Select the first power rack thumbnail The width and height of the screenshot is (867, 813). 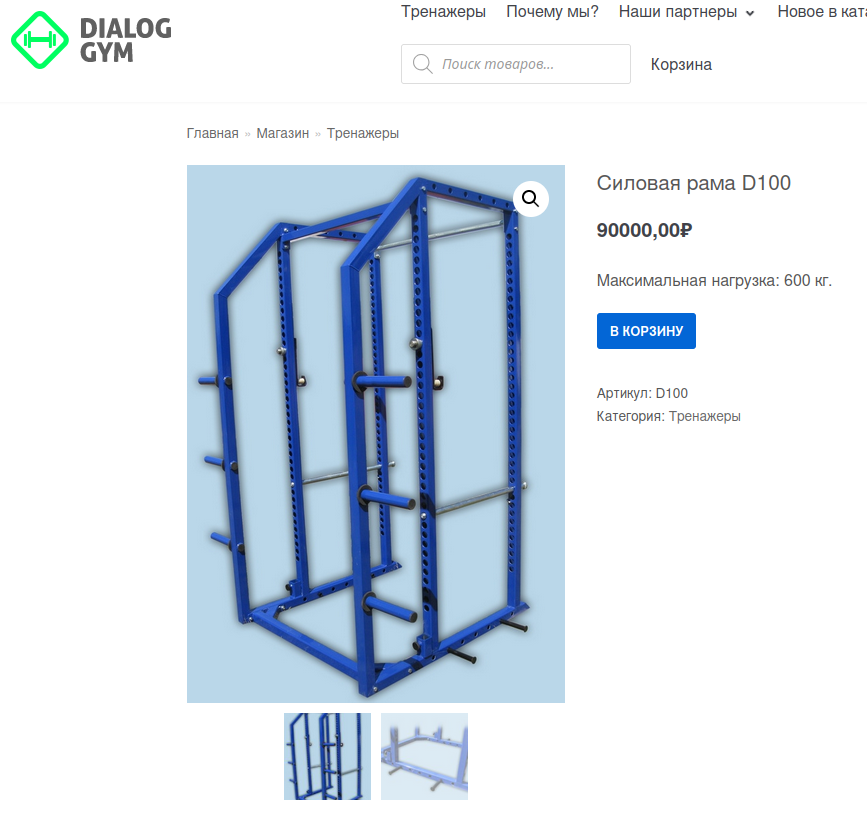(x=327, y=756)
